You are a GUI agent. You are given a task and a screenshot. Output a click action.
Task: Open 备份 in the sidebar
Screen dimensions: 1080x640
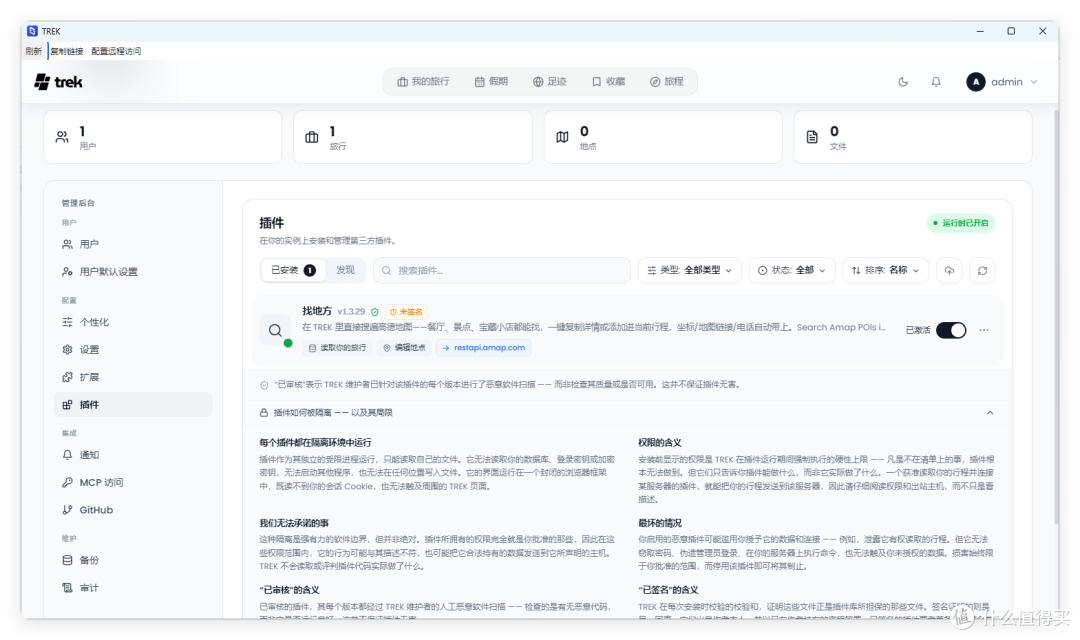[133, 560]
